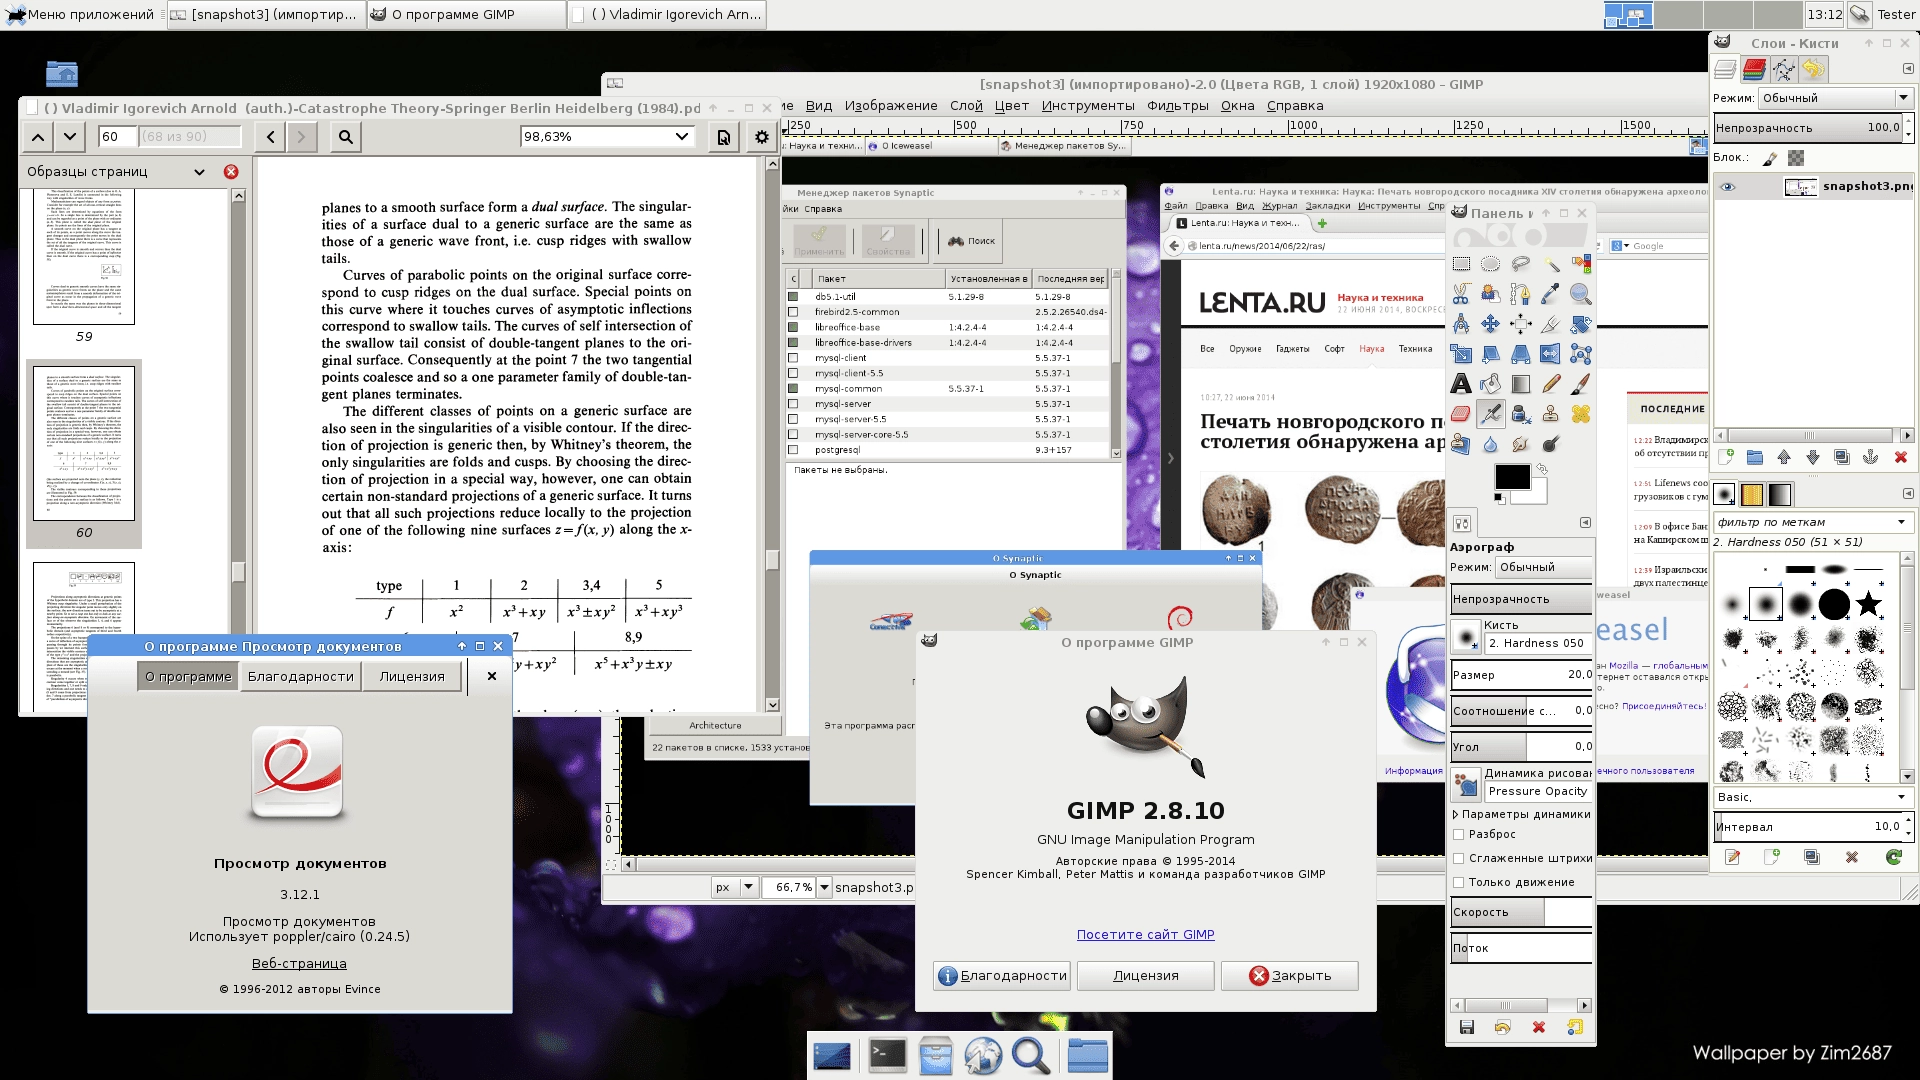Swap foreground and background colors arrow
This screenshot has width=1920, height=1080.
point(1542,468)
